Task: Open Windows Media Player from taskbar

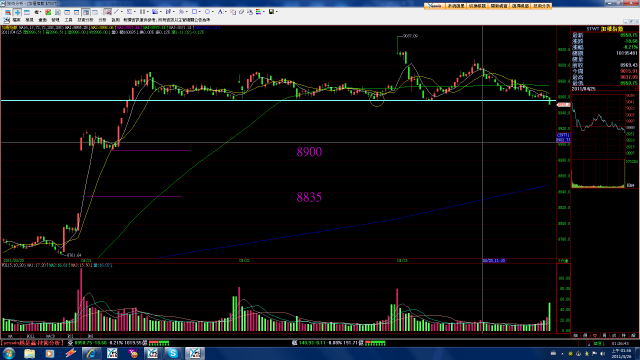Action: (50, 353)
